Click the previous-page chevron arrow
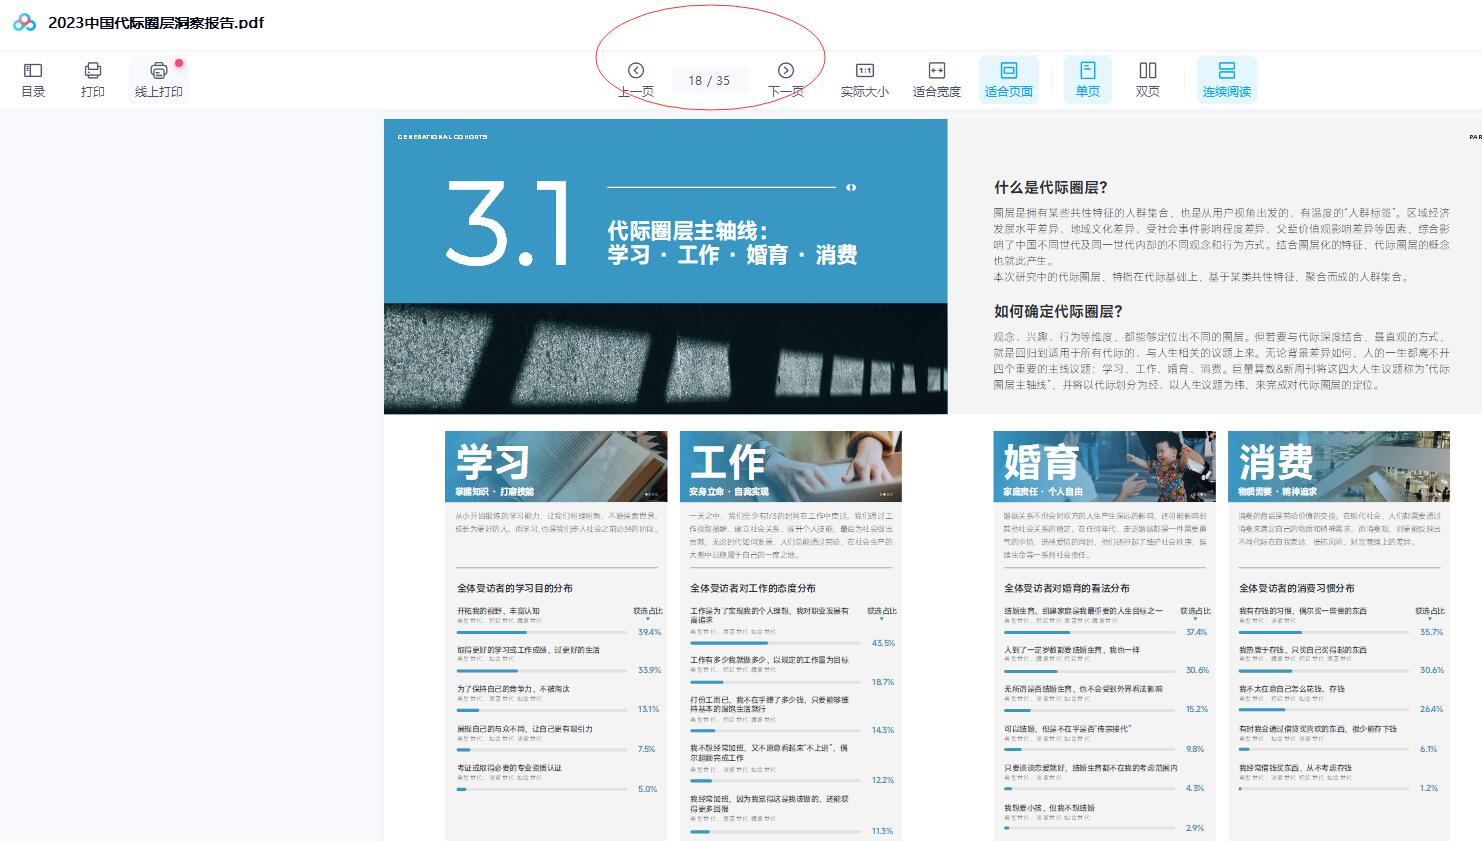The height and width of the screenshot is (841, 1482). pyautogui.click(x=635, y=69)
